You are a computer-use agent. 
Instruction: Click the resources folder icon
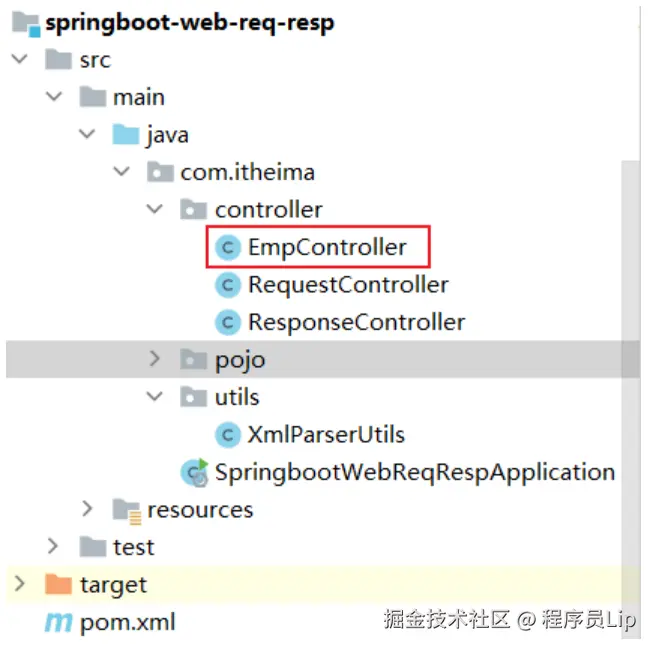click(126, 510)
